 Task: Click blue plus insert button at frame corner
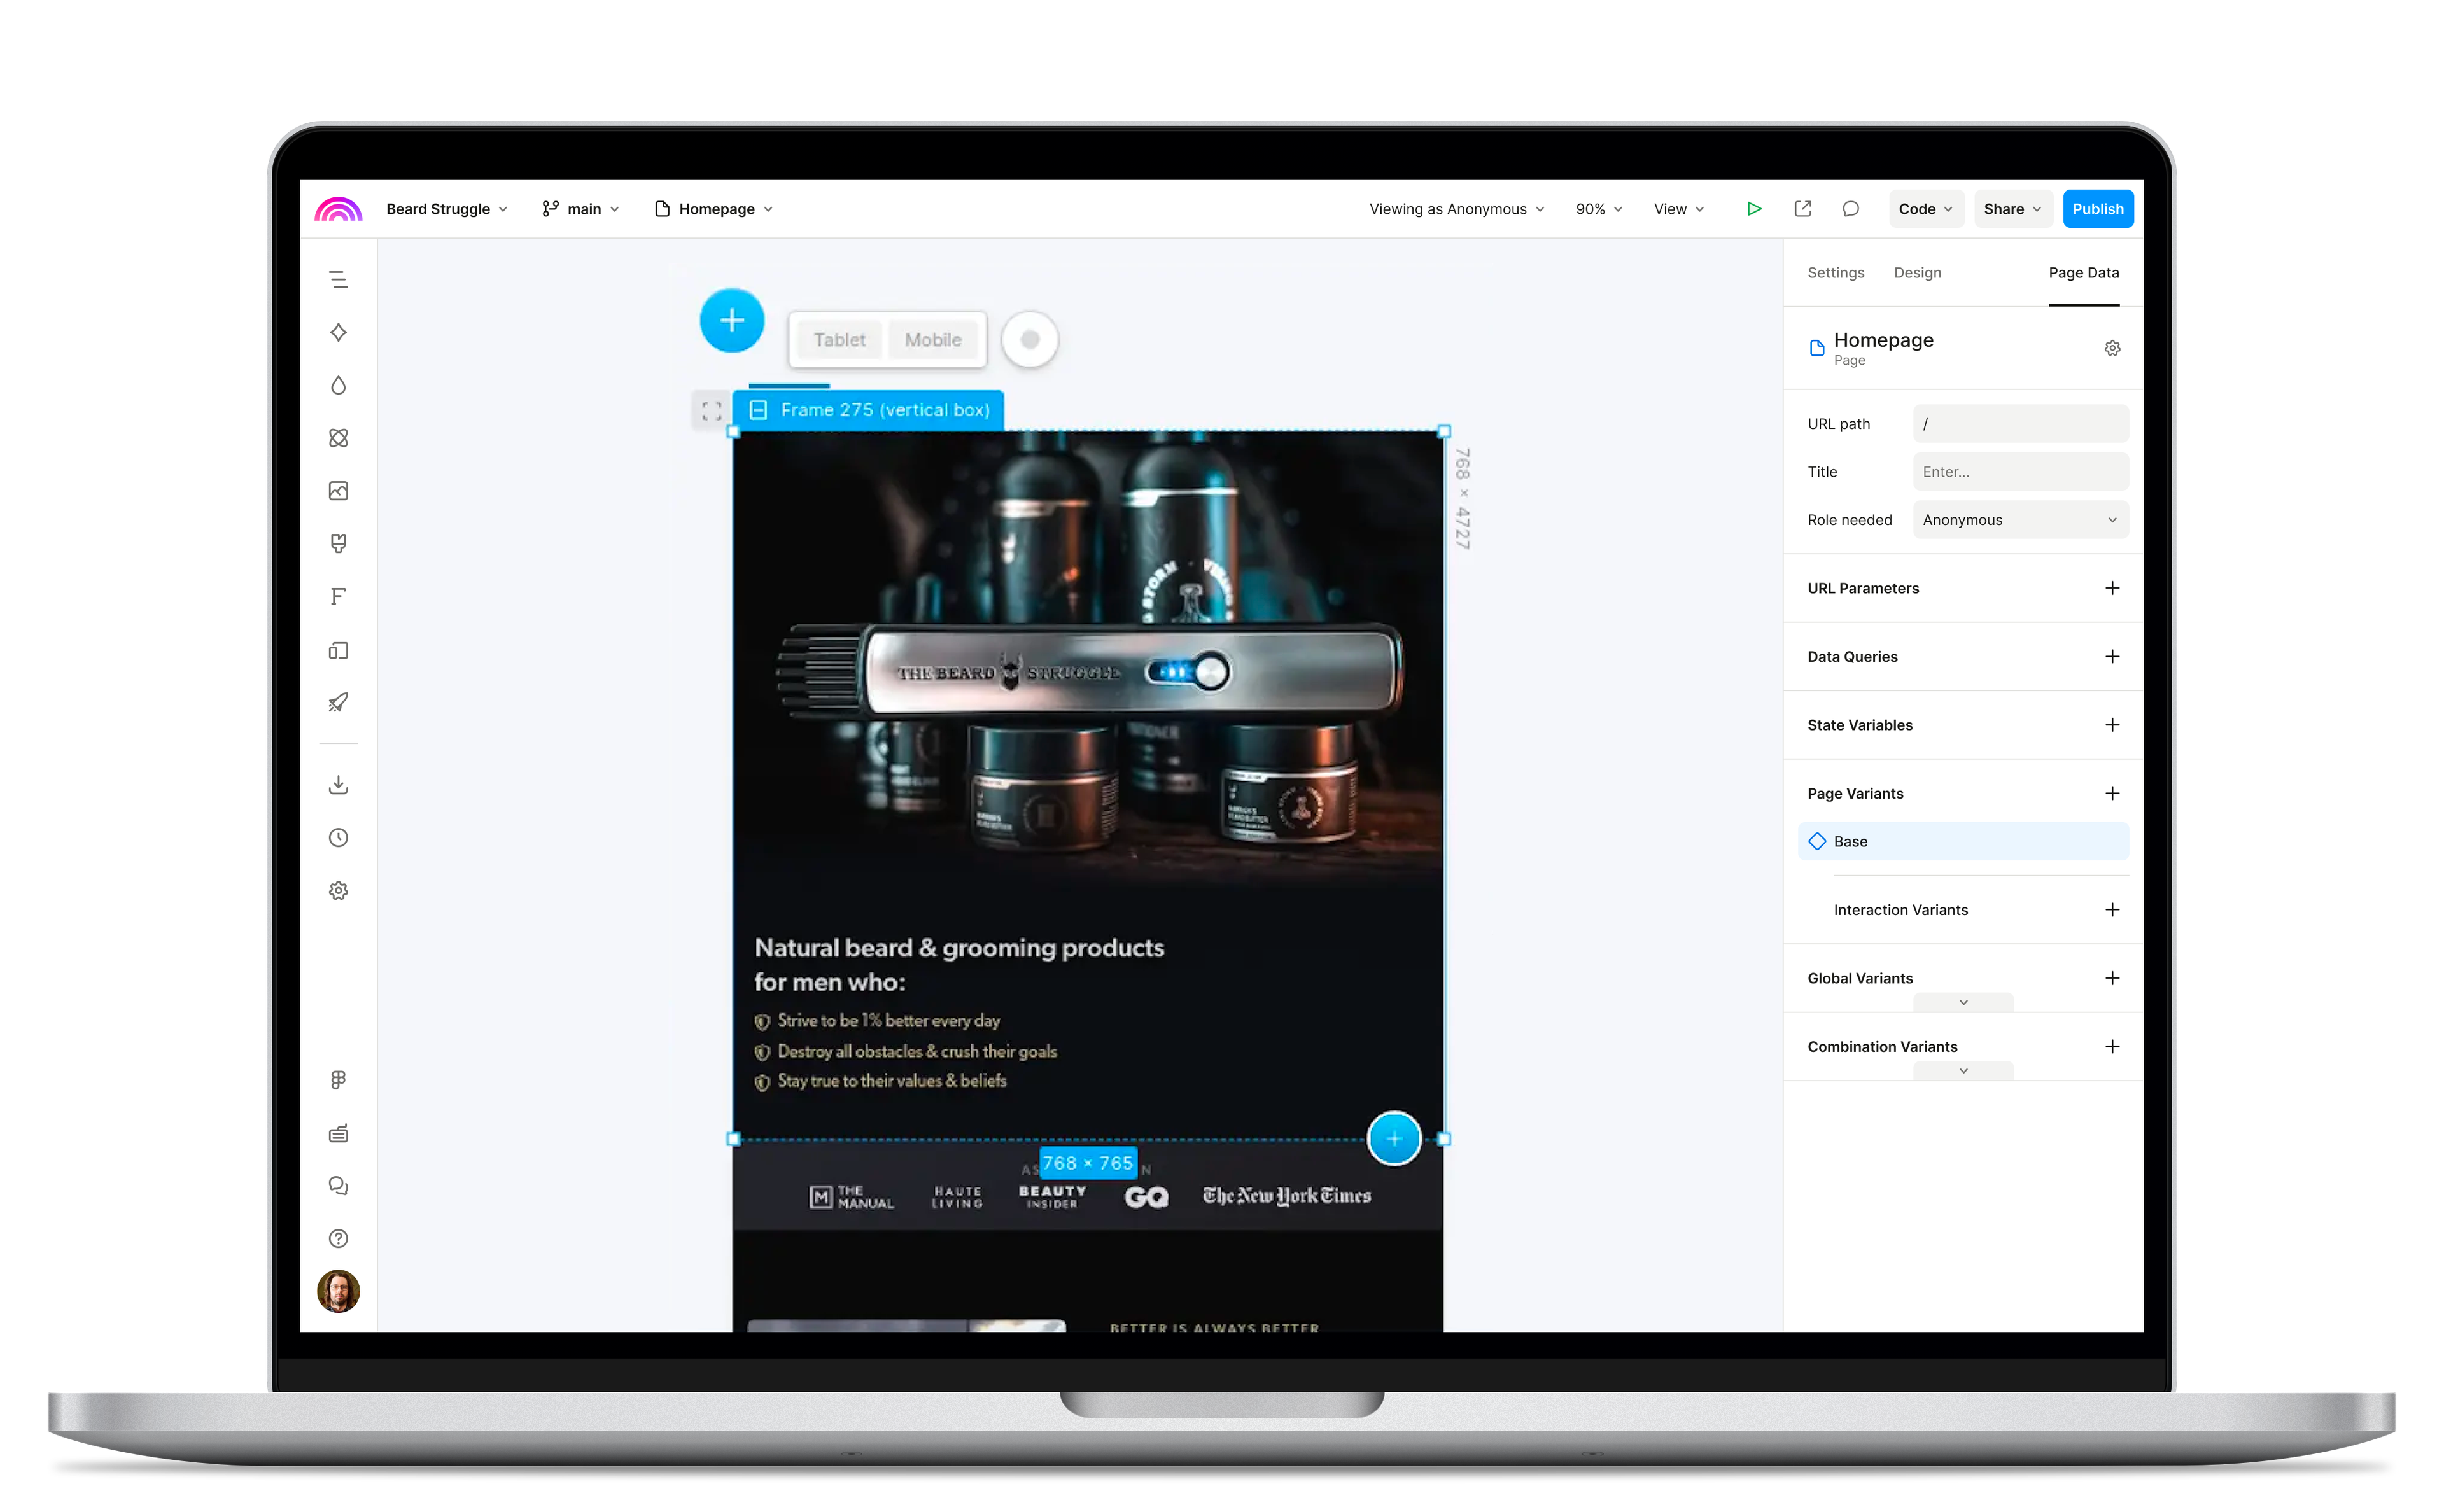point(1394,1138)
